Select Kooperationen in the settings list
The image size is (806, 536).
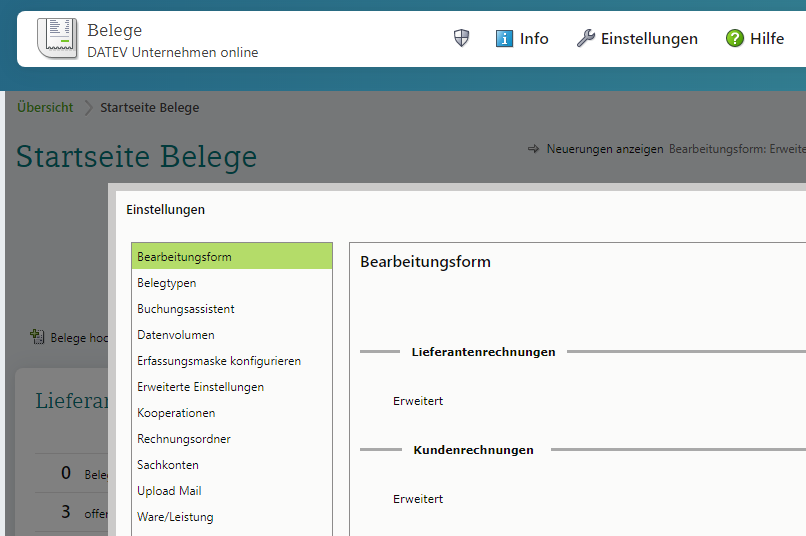[x=176, y=413]
